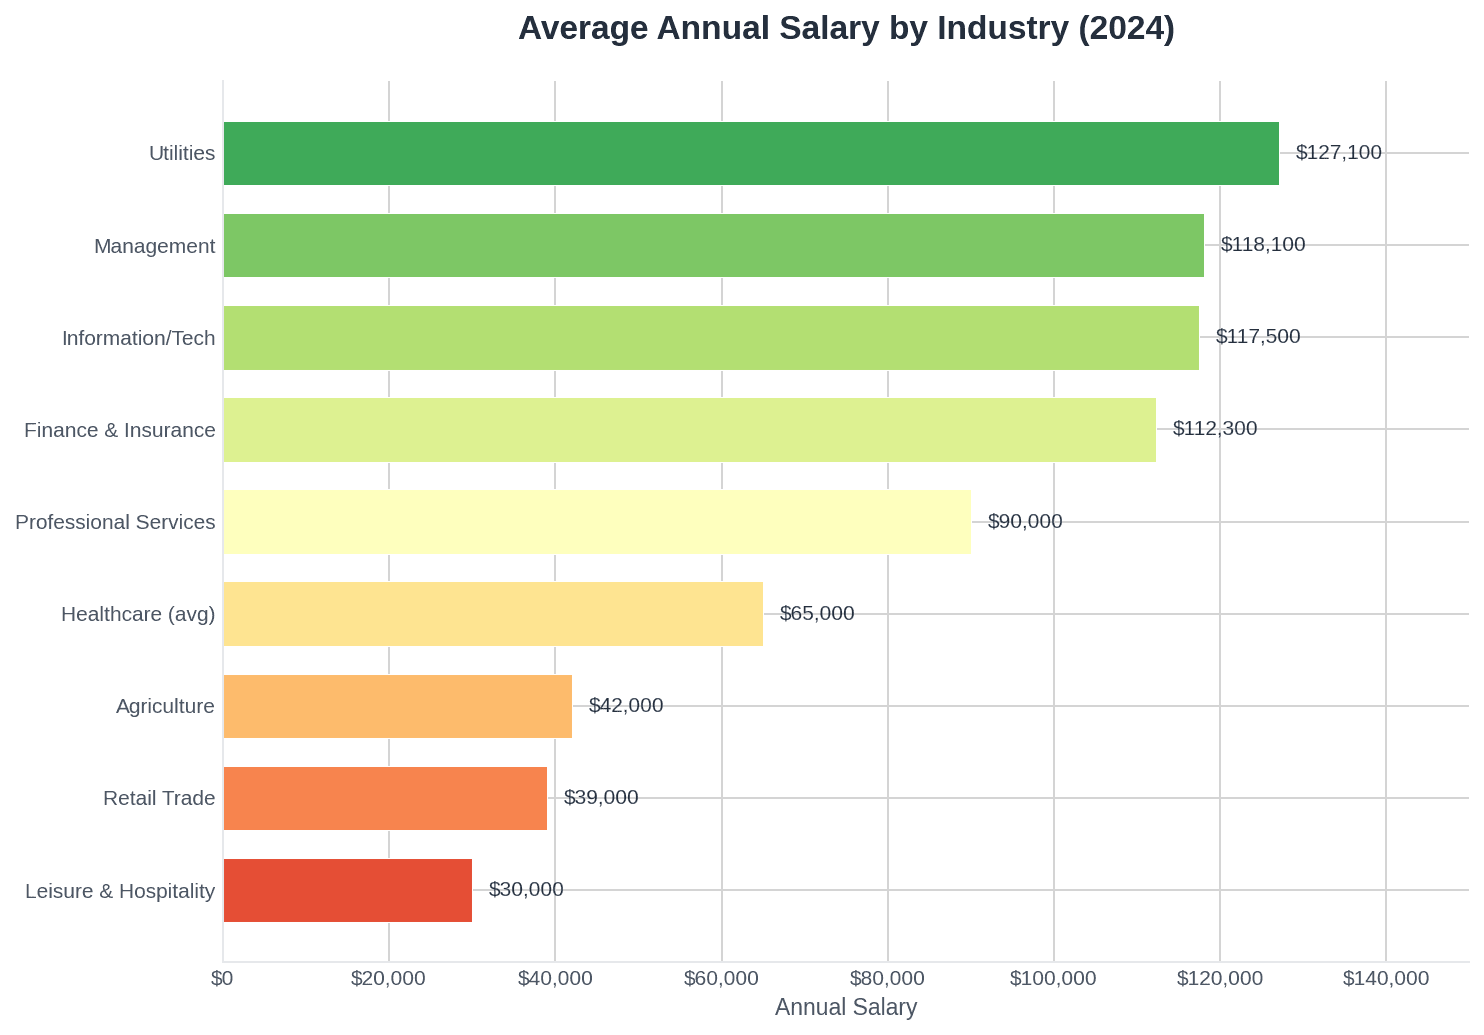Select the Healthcare (avg) bar
Viewport: 1484px width, 1035px height.
(493, 613)
